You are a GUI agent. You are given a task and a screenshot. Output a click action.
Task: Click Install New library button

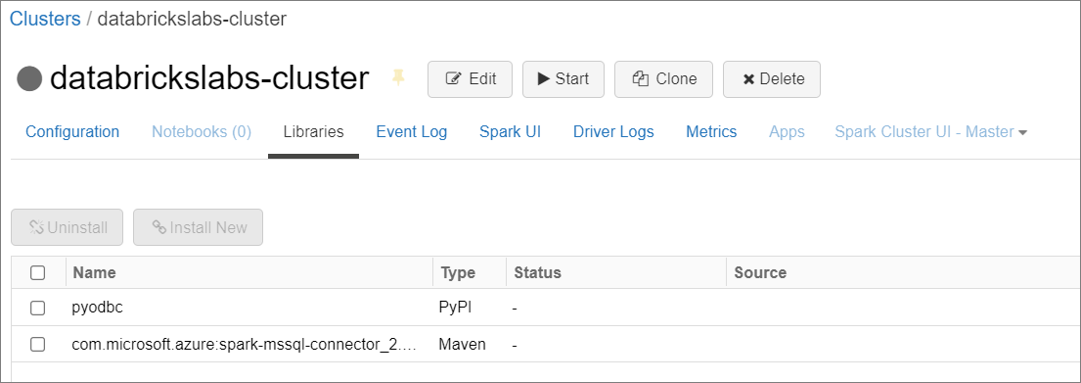[x=198, y=227]
